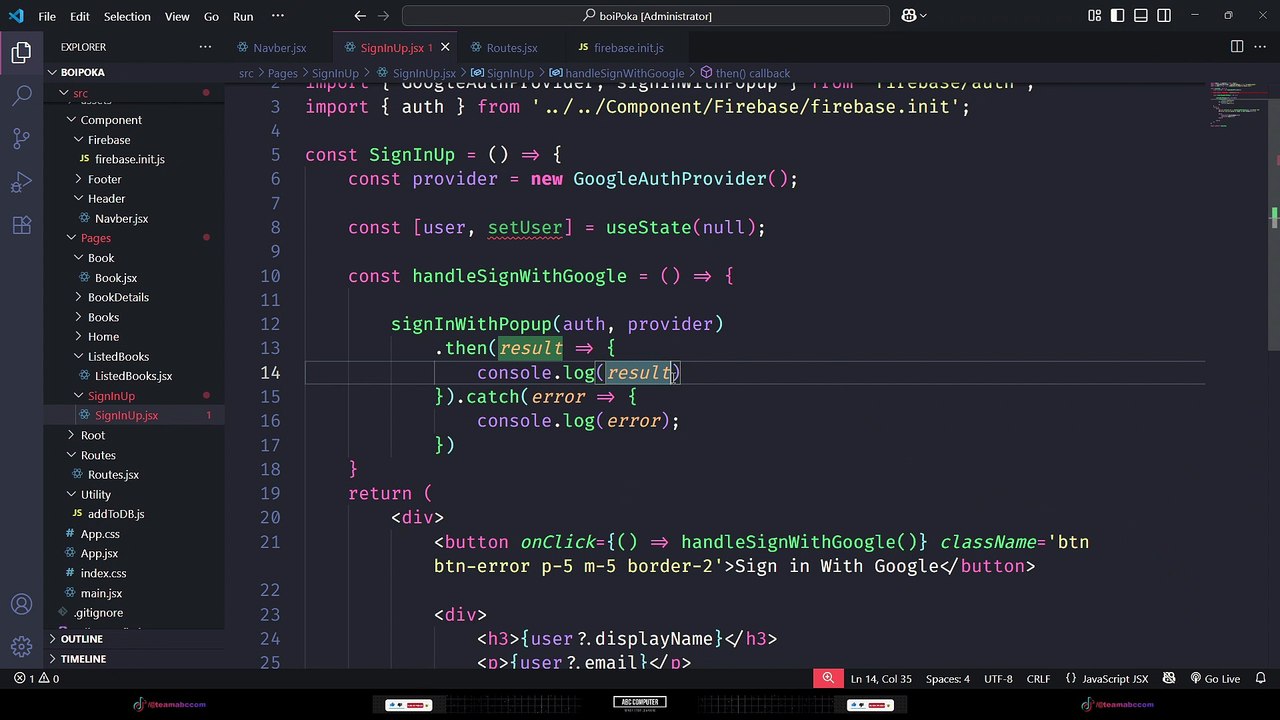The height and width of the screenshot is (720, 1280).
Task: Open the Manage gear icon
Action: pos(22,647)
